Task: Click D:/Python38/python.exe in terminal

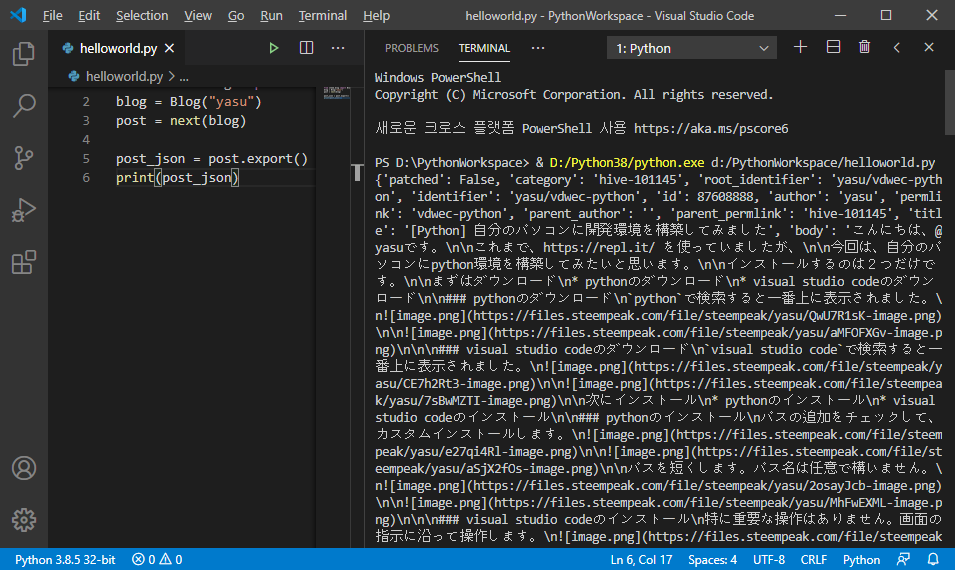Action: (x=627, y=163)
